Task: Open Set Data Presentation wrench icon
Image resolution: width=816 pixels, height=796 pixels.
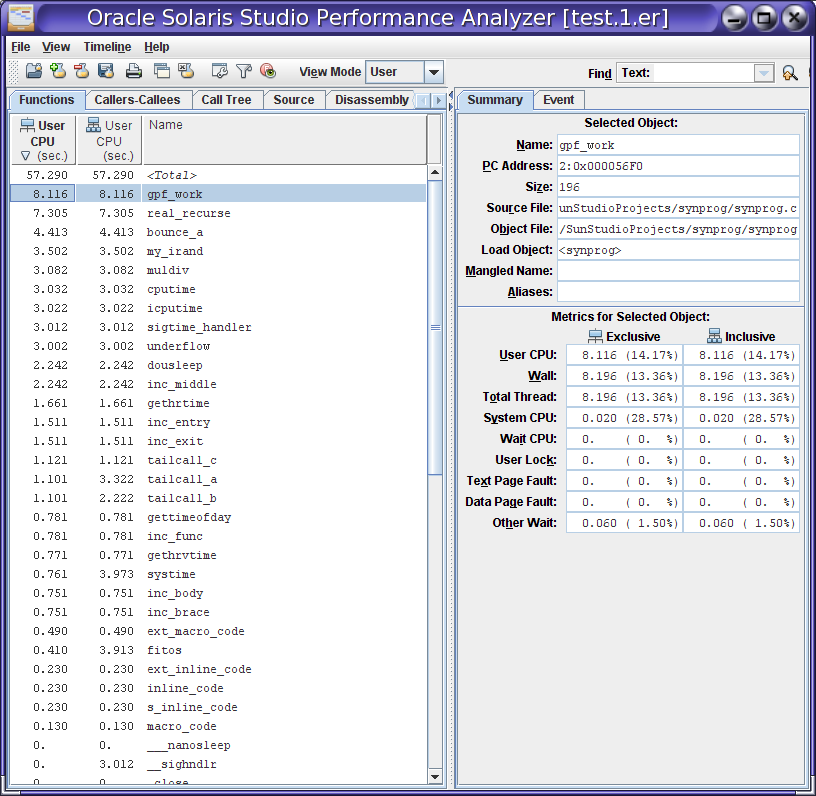Action: [220, 71]
